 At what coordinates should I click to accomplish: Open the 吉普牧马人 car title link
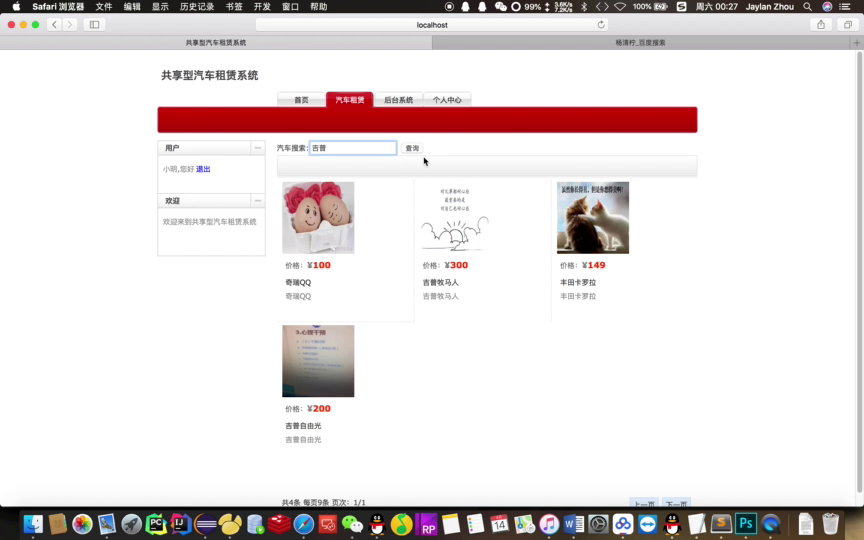[440, 282]
